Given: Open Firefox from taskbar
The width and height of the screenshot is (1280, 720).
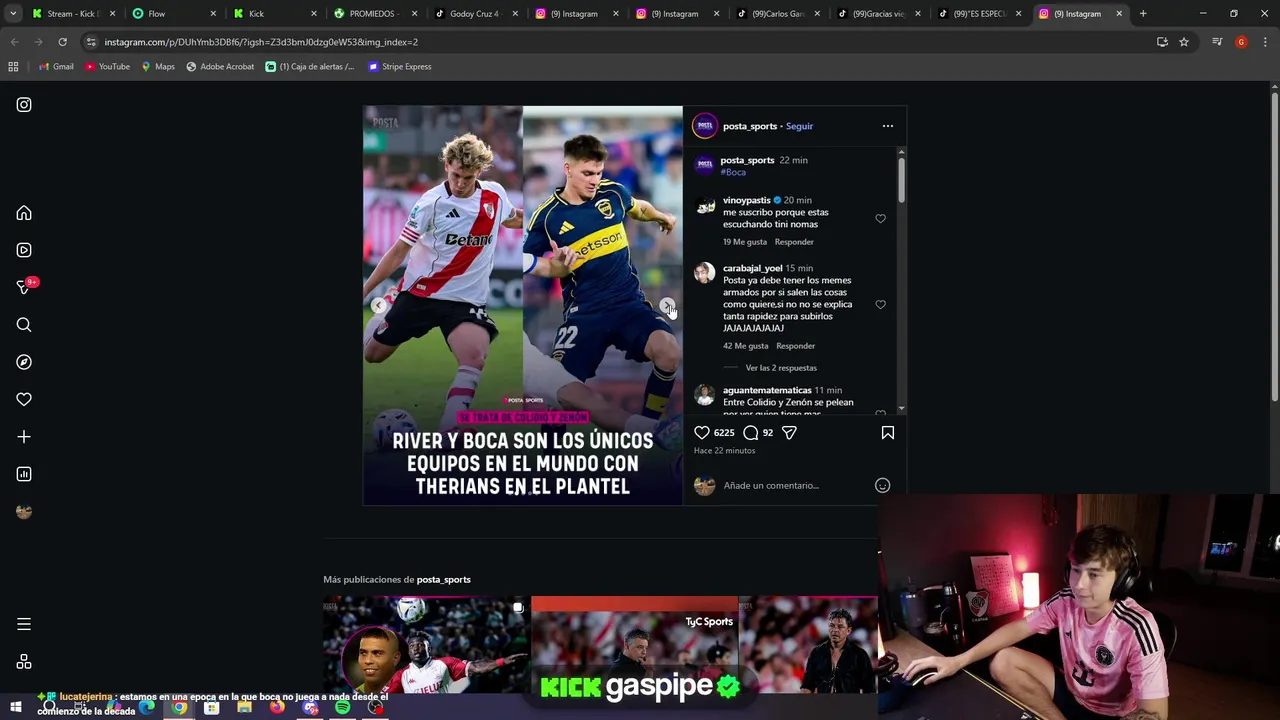Looking at the screenshot, I should 277,708.
